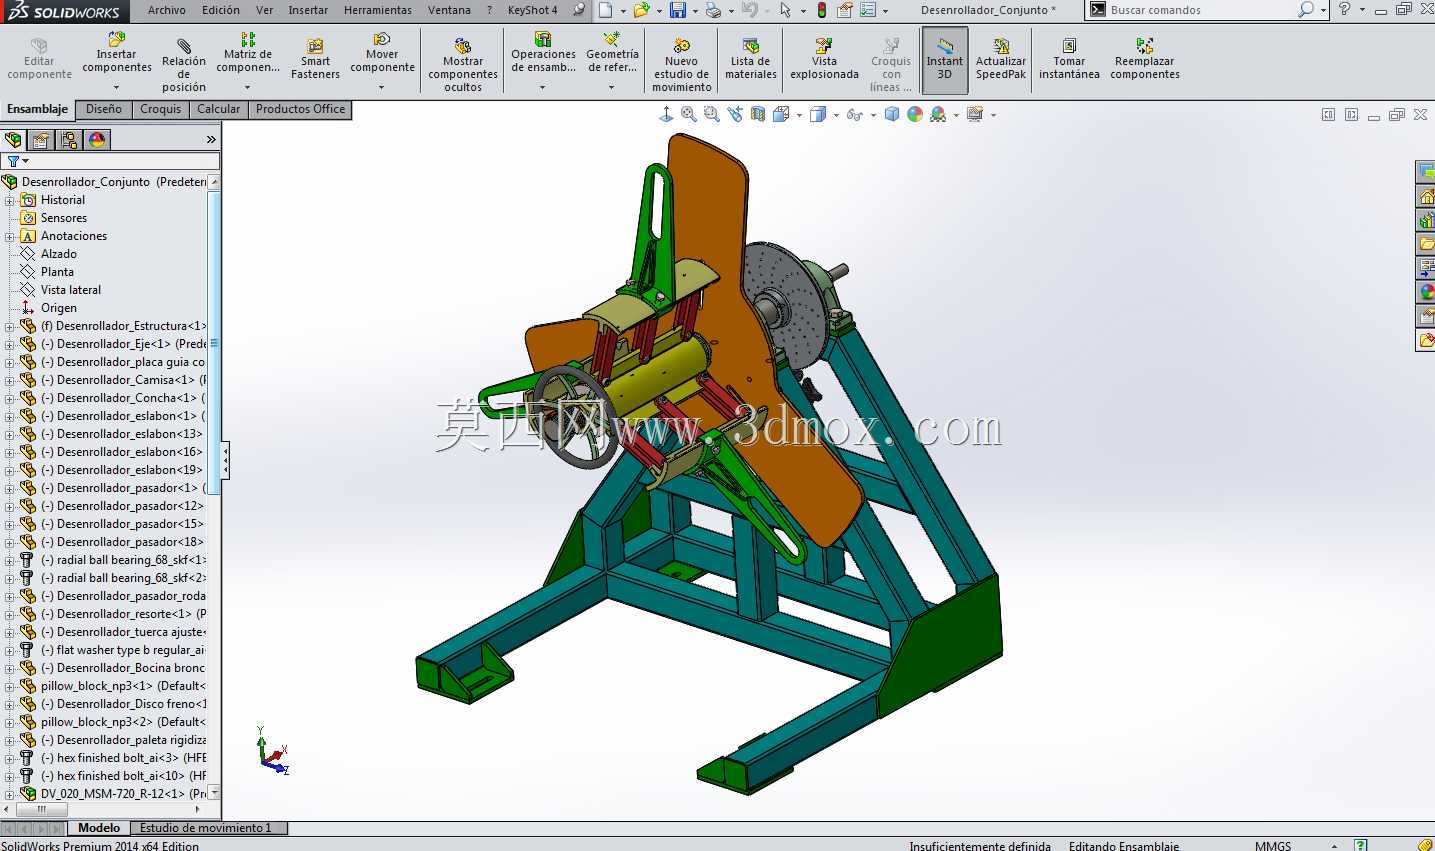The height and width of the screenshot is (851, 1435).
Task: Open the Herramientas menu
Action: pyautogui.click(x=378, y=10)
